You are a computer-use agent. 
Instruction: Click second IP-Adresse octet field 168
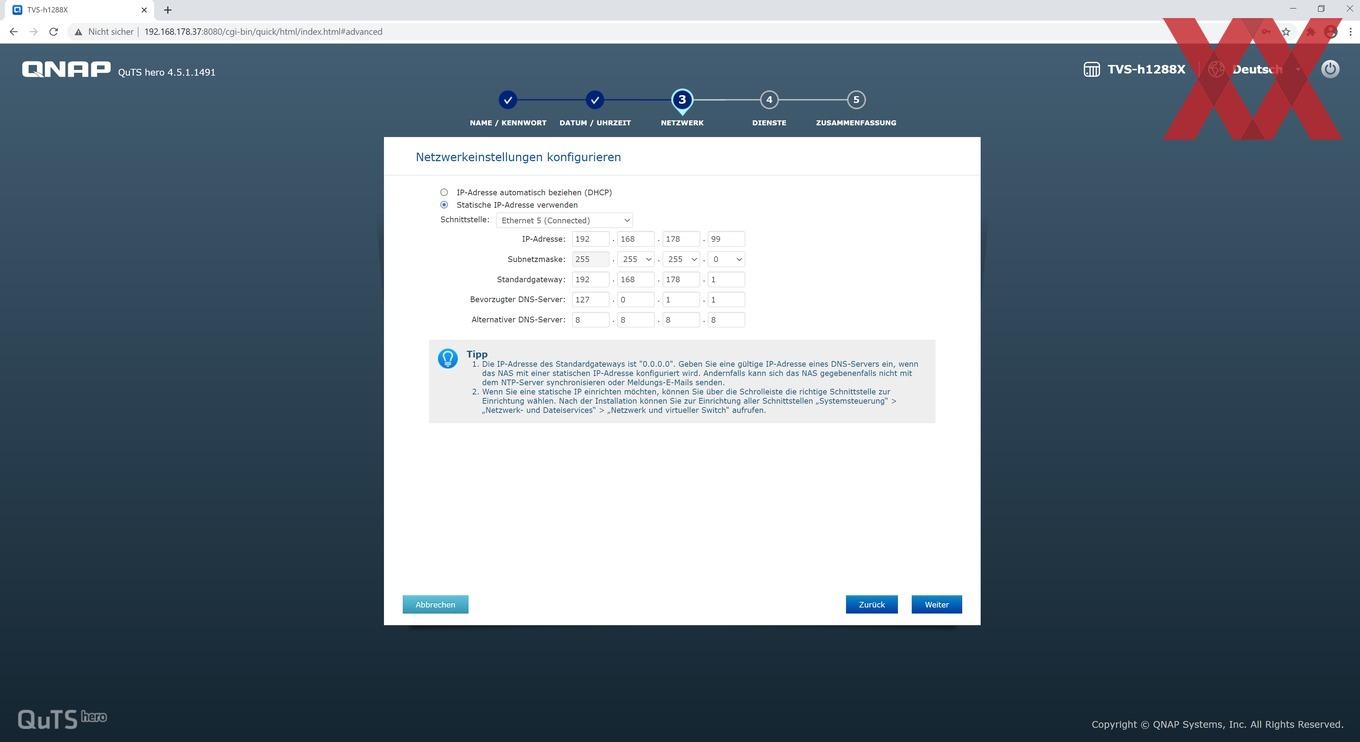point(636,239)
